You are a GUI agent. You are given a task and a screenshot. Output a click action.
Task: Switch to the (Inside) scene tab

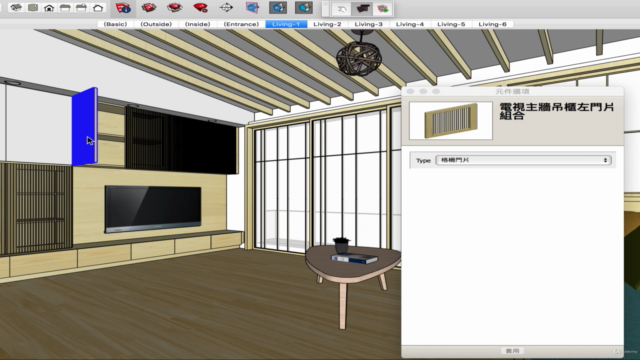coord(198,24)
